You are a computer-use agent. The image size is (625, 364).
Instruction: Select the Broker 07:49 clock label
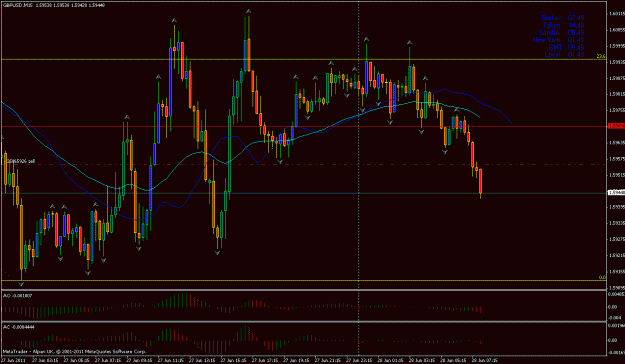563,18
